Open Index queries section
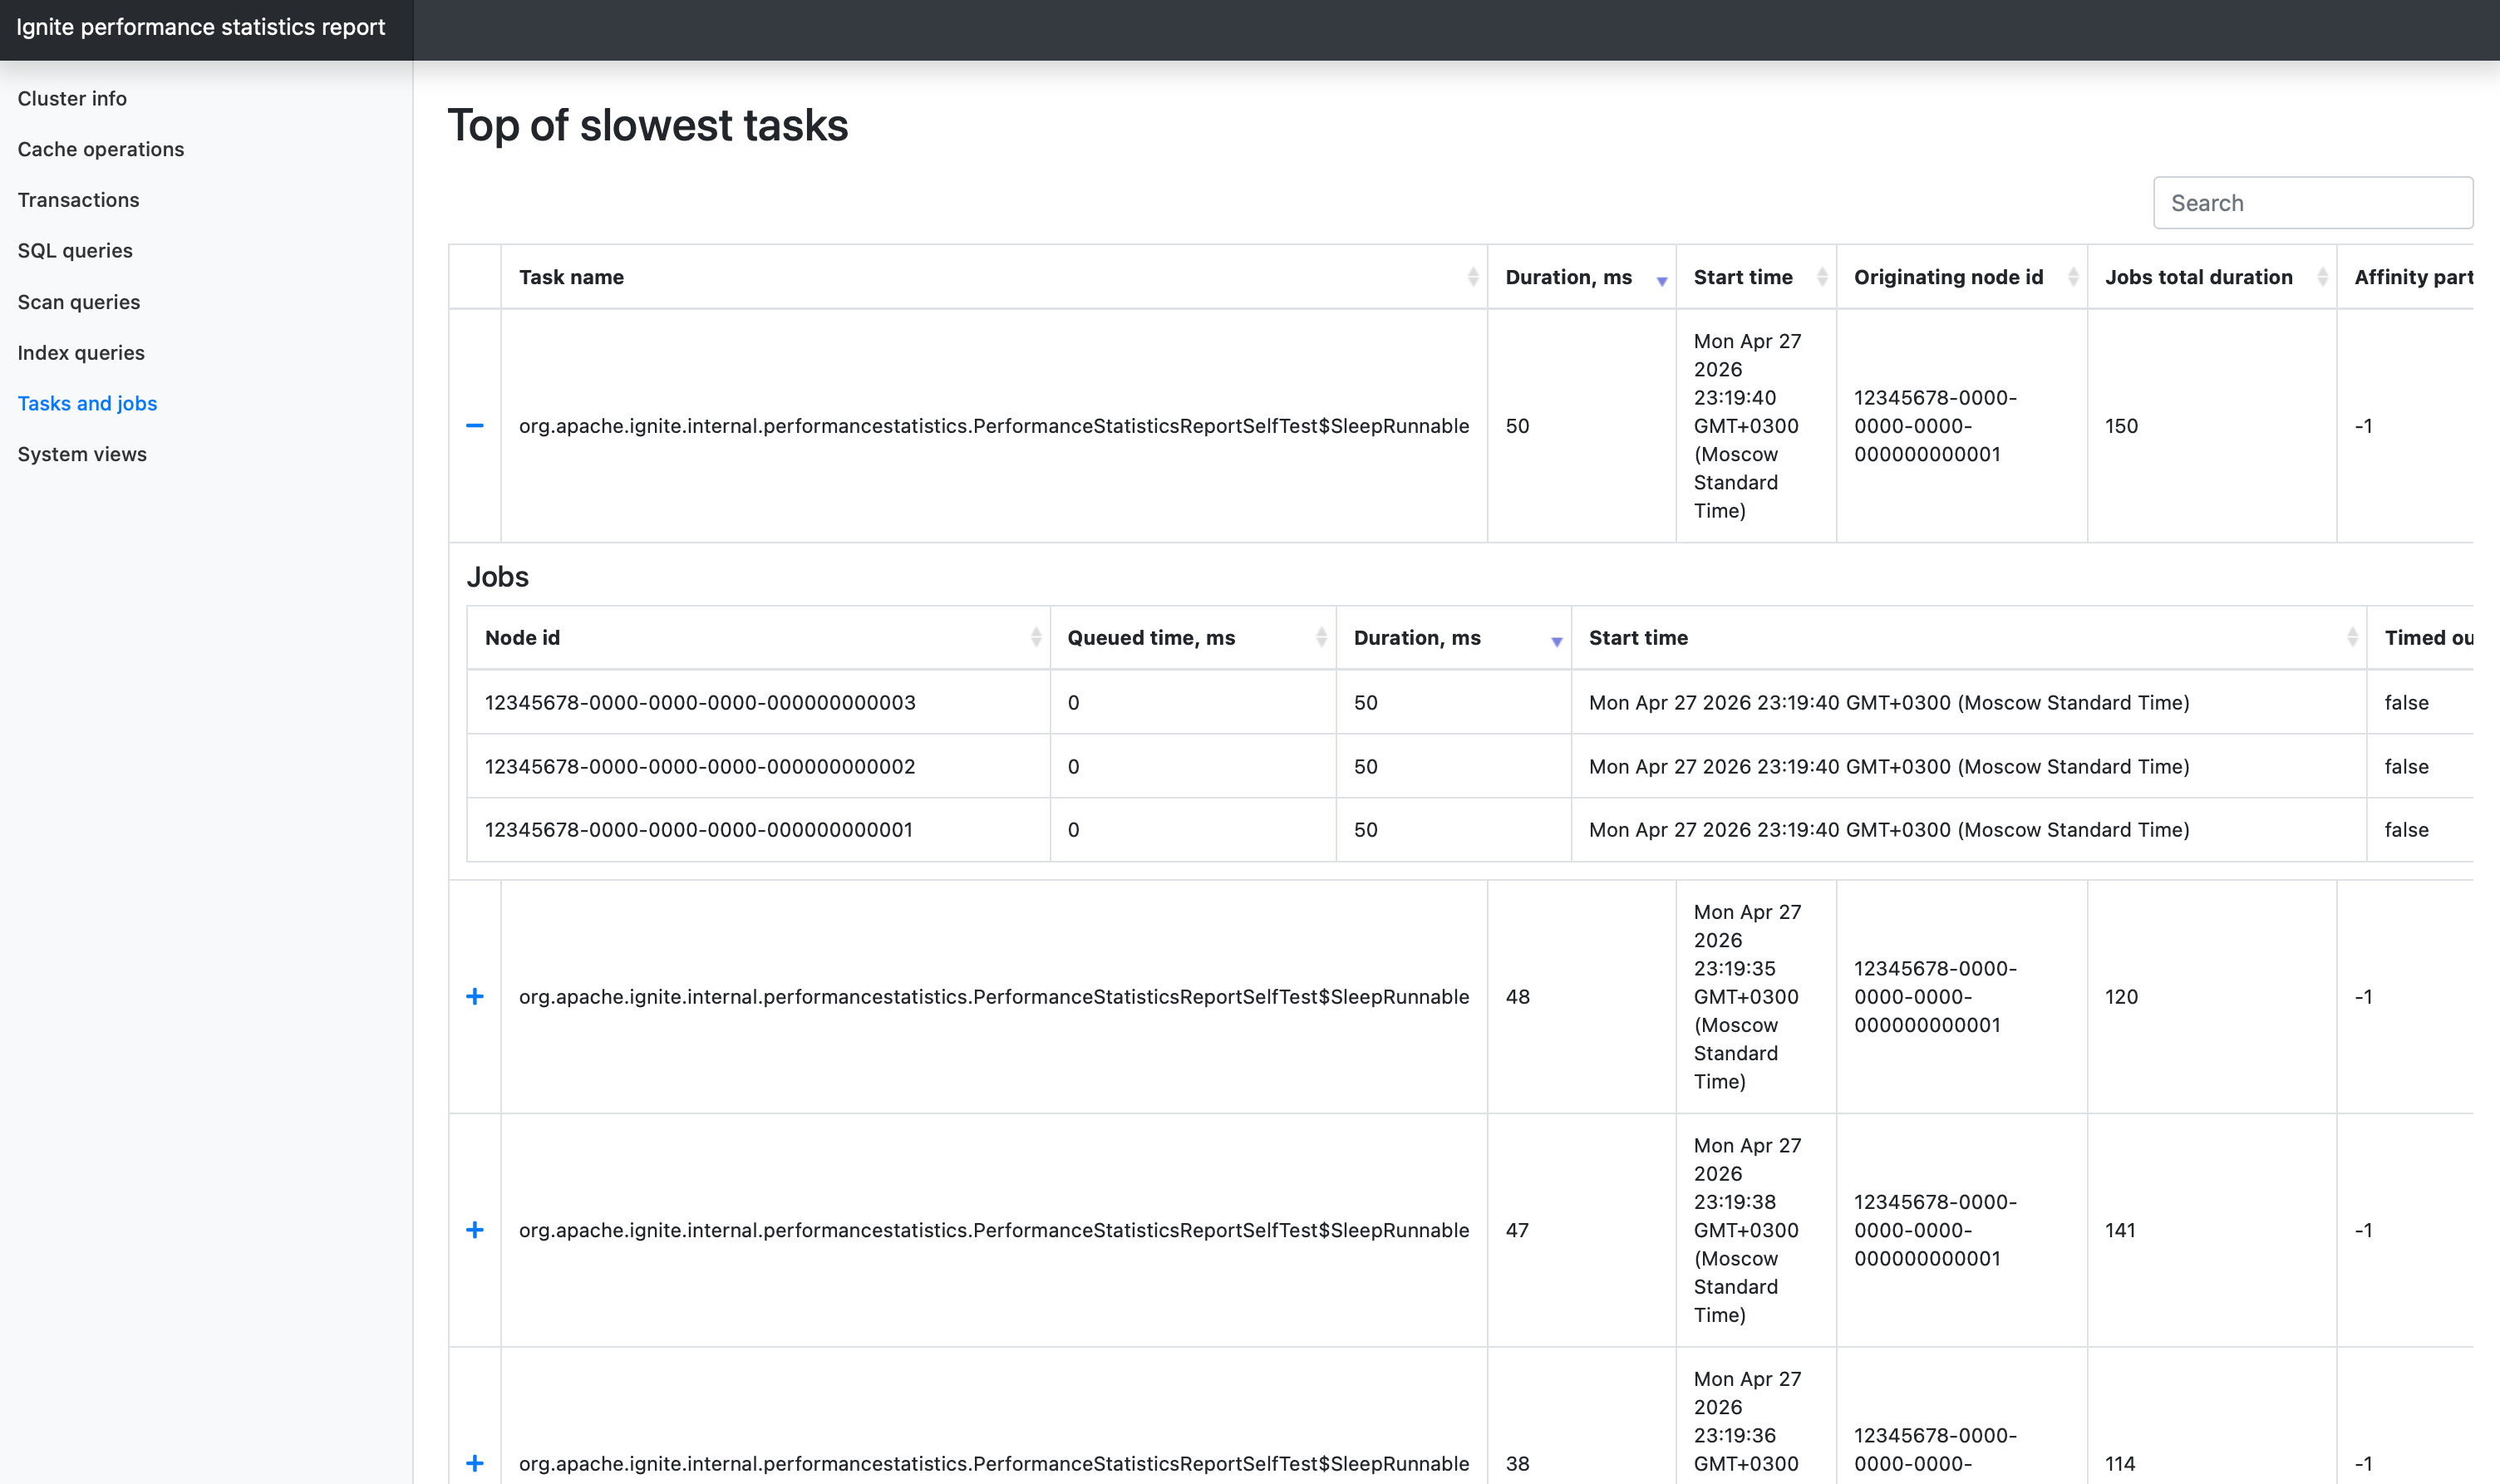The height and width of the screenshot is (1484, 2500). click(x=81, y=353)
